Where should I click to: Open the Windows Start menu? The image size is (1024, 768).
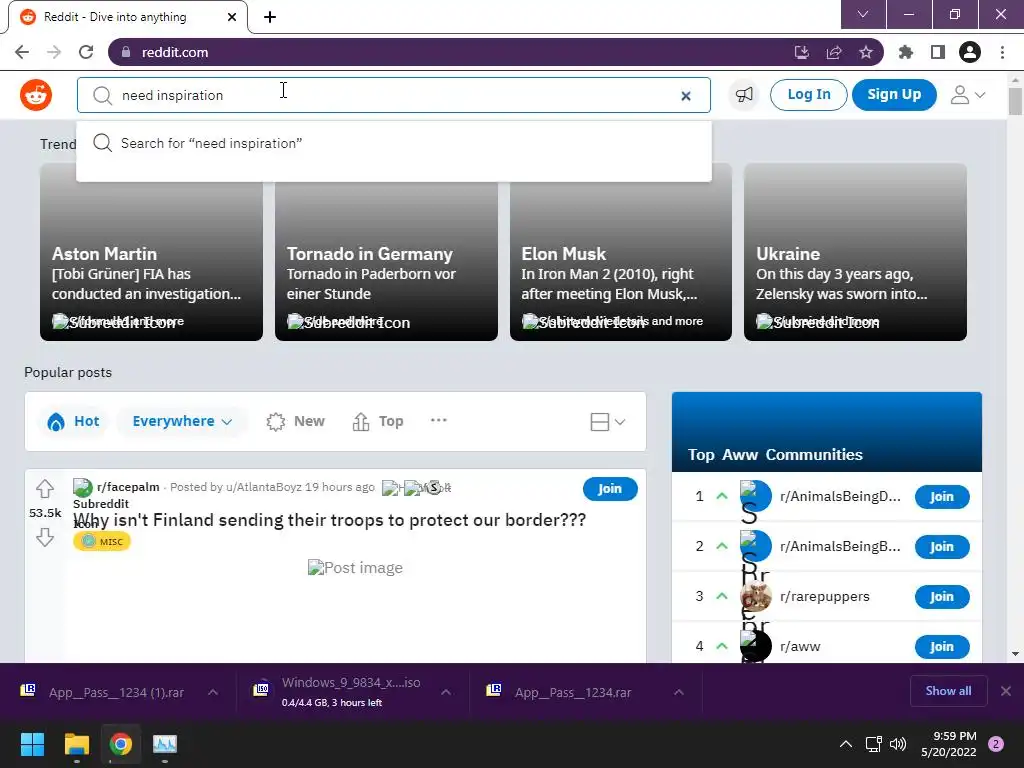(32, 744)
